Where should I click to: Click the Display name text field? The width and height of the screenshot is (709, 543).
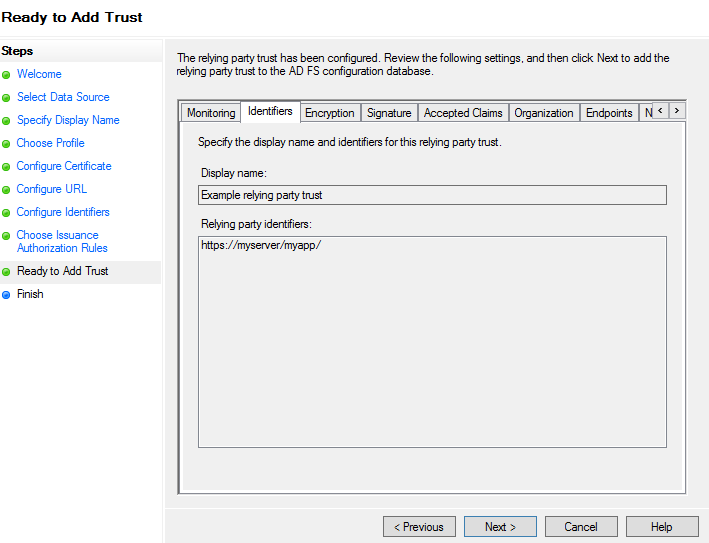tap(432, 195)
